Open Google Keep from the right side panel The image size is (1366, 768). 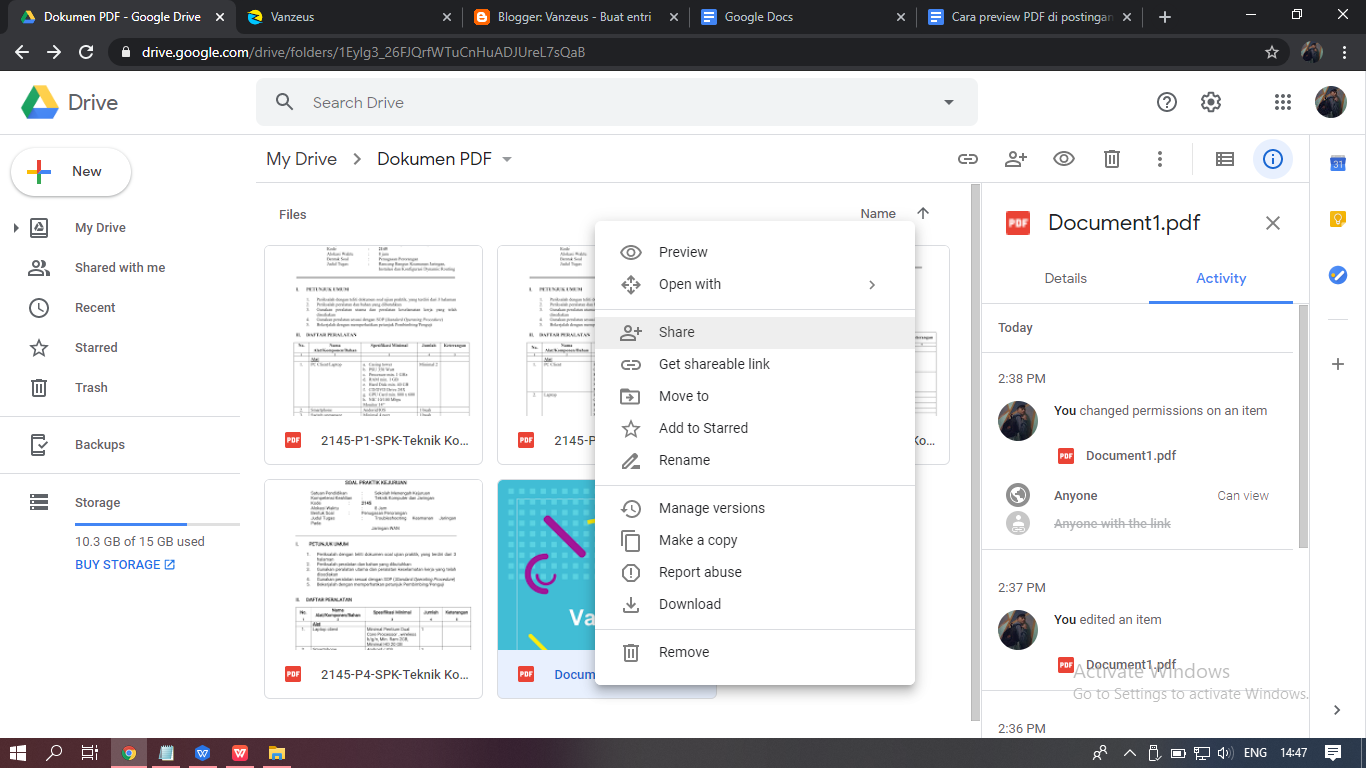pos(1337,217)
